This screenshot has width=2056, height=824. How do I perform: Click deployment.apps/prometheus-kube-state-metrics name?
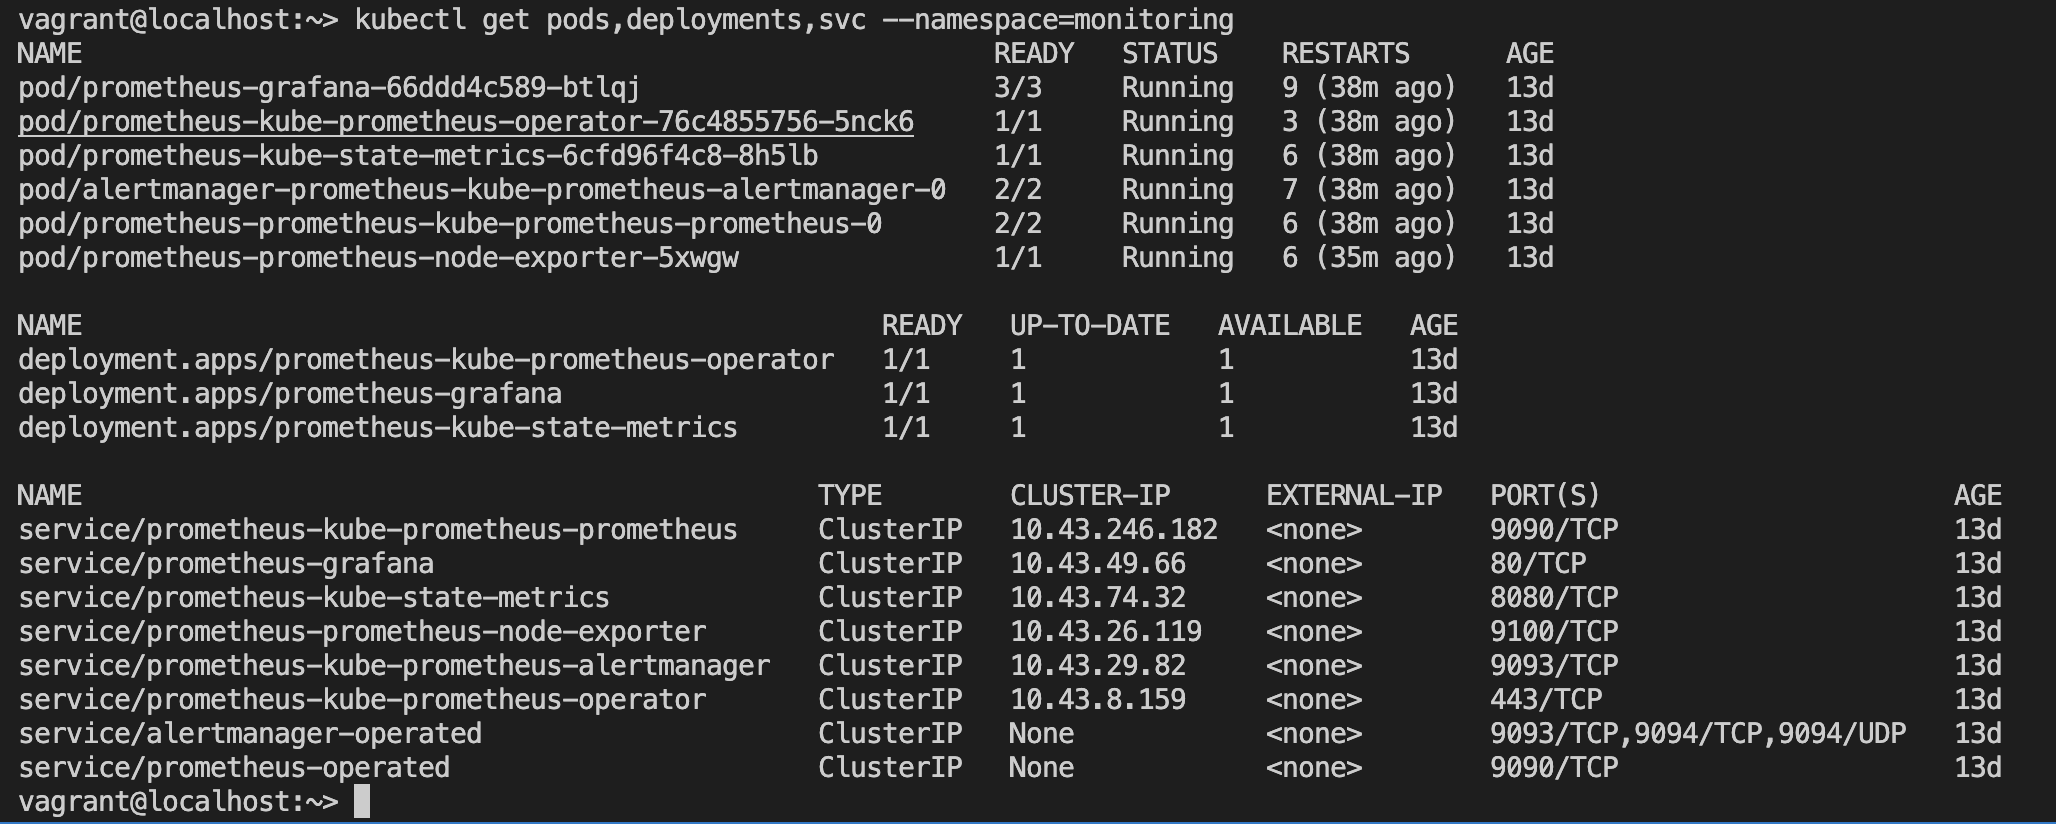(378, 428)
